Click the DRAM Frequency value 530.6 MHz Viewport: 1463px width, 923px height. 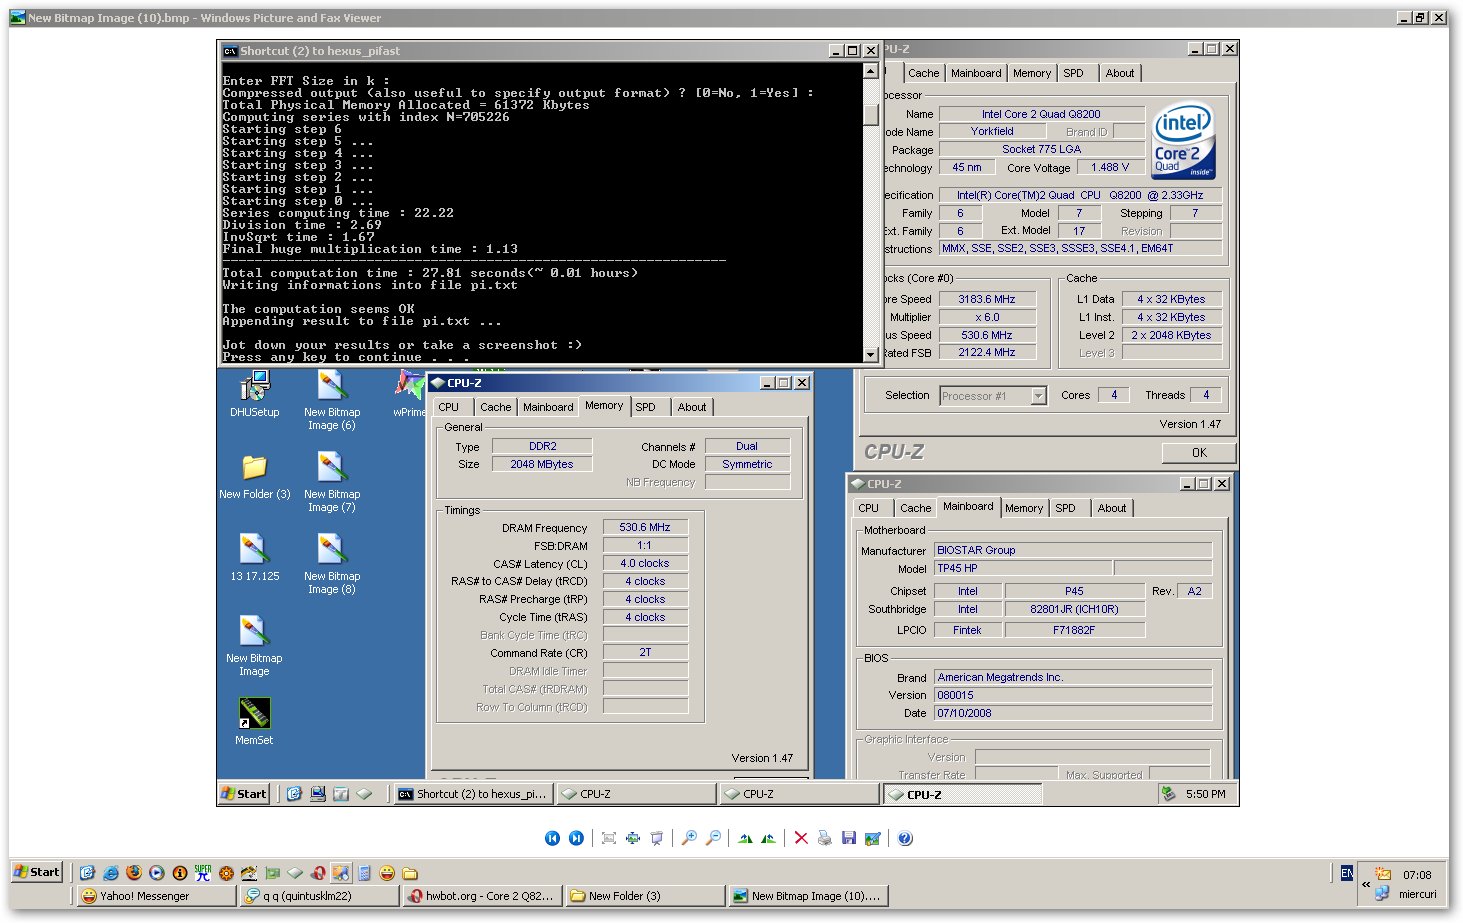645,527
